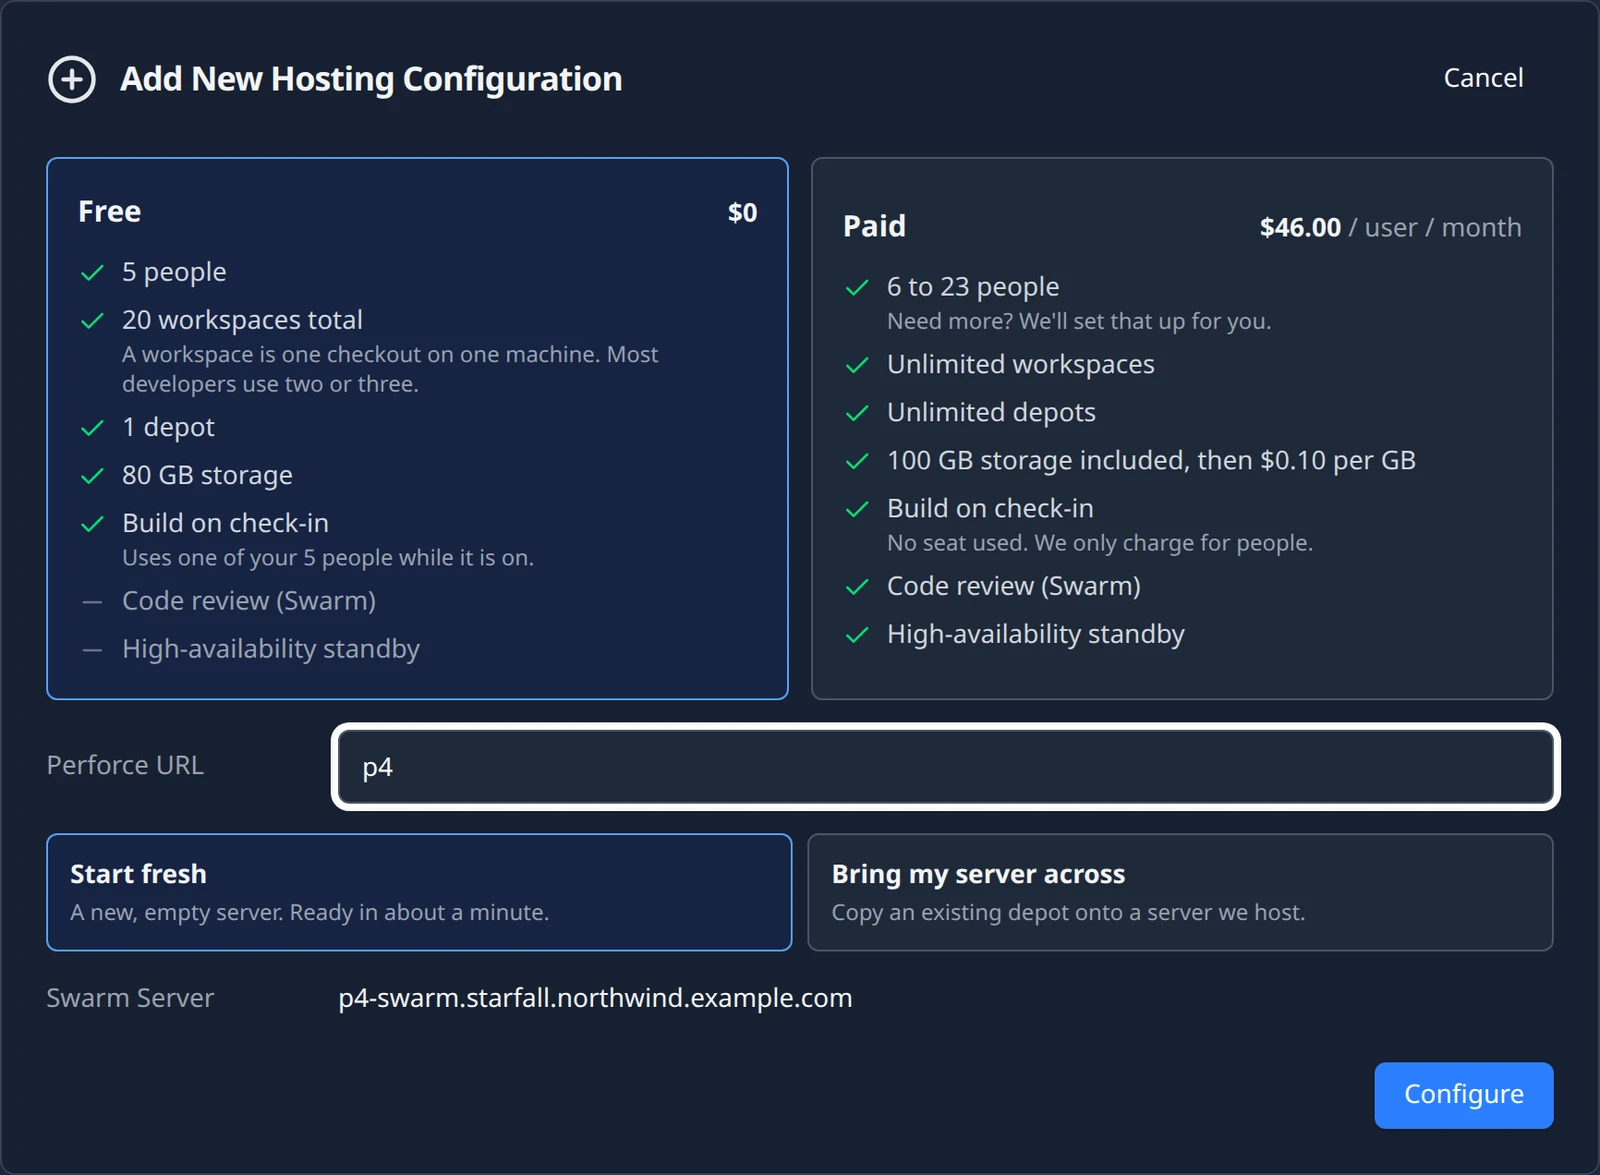Click the '80 GB storage' feature text

(x=207, y=476)
